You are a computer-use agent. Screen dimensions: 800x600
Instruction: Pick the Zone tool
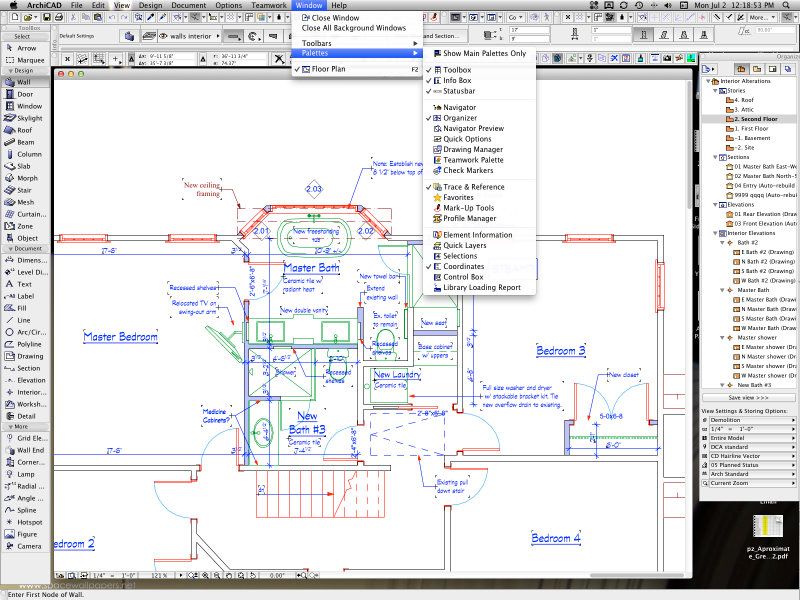[x=25, y=225]
